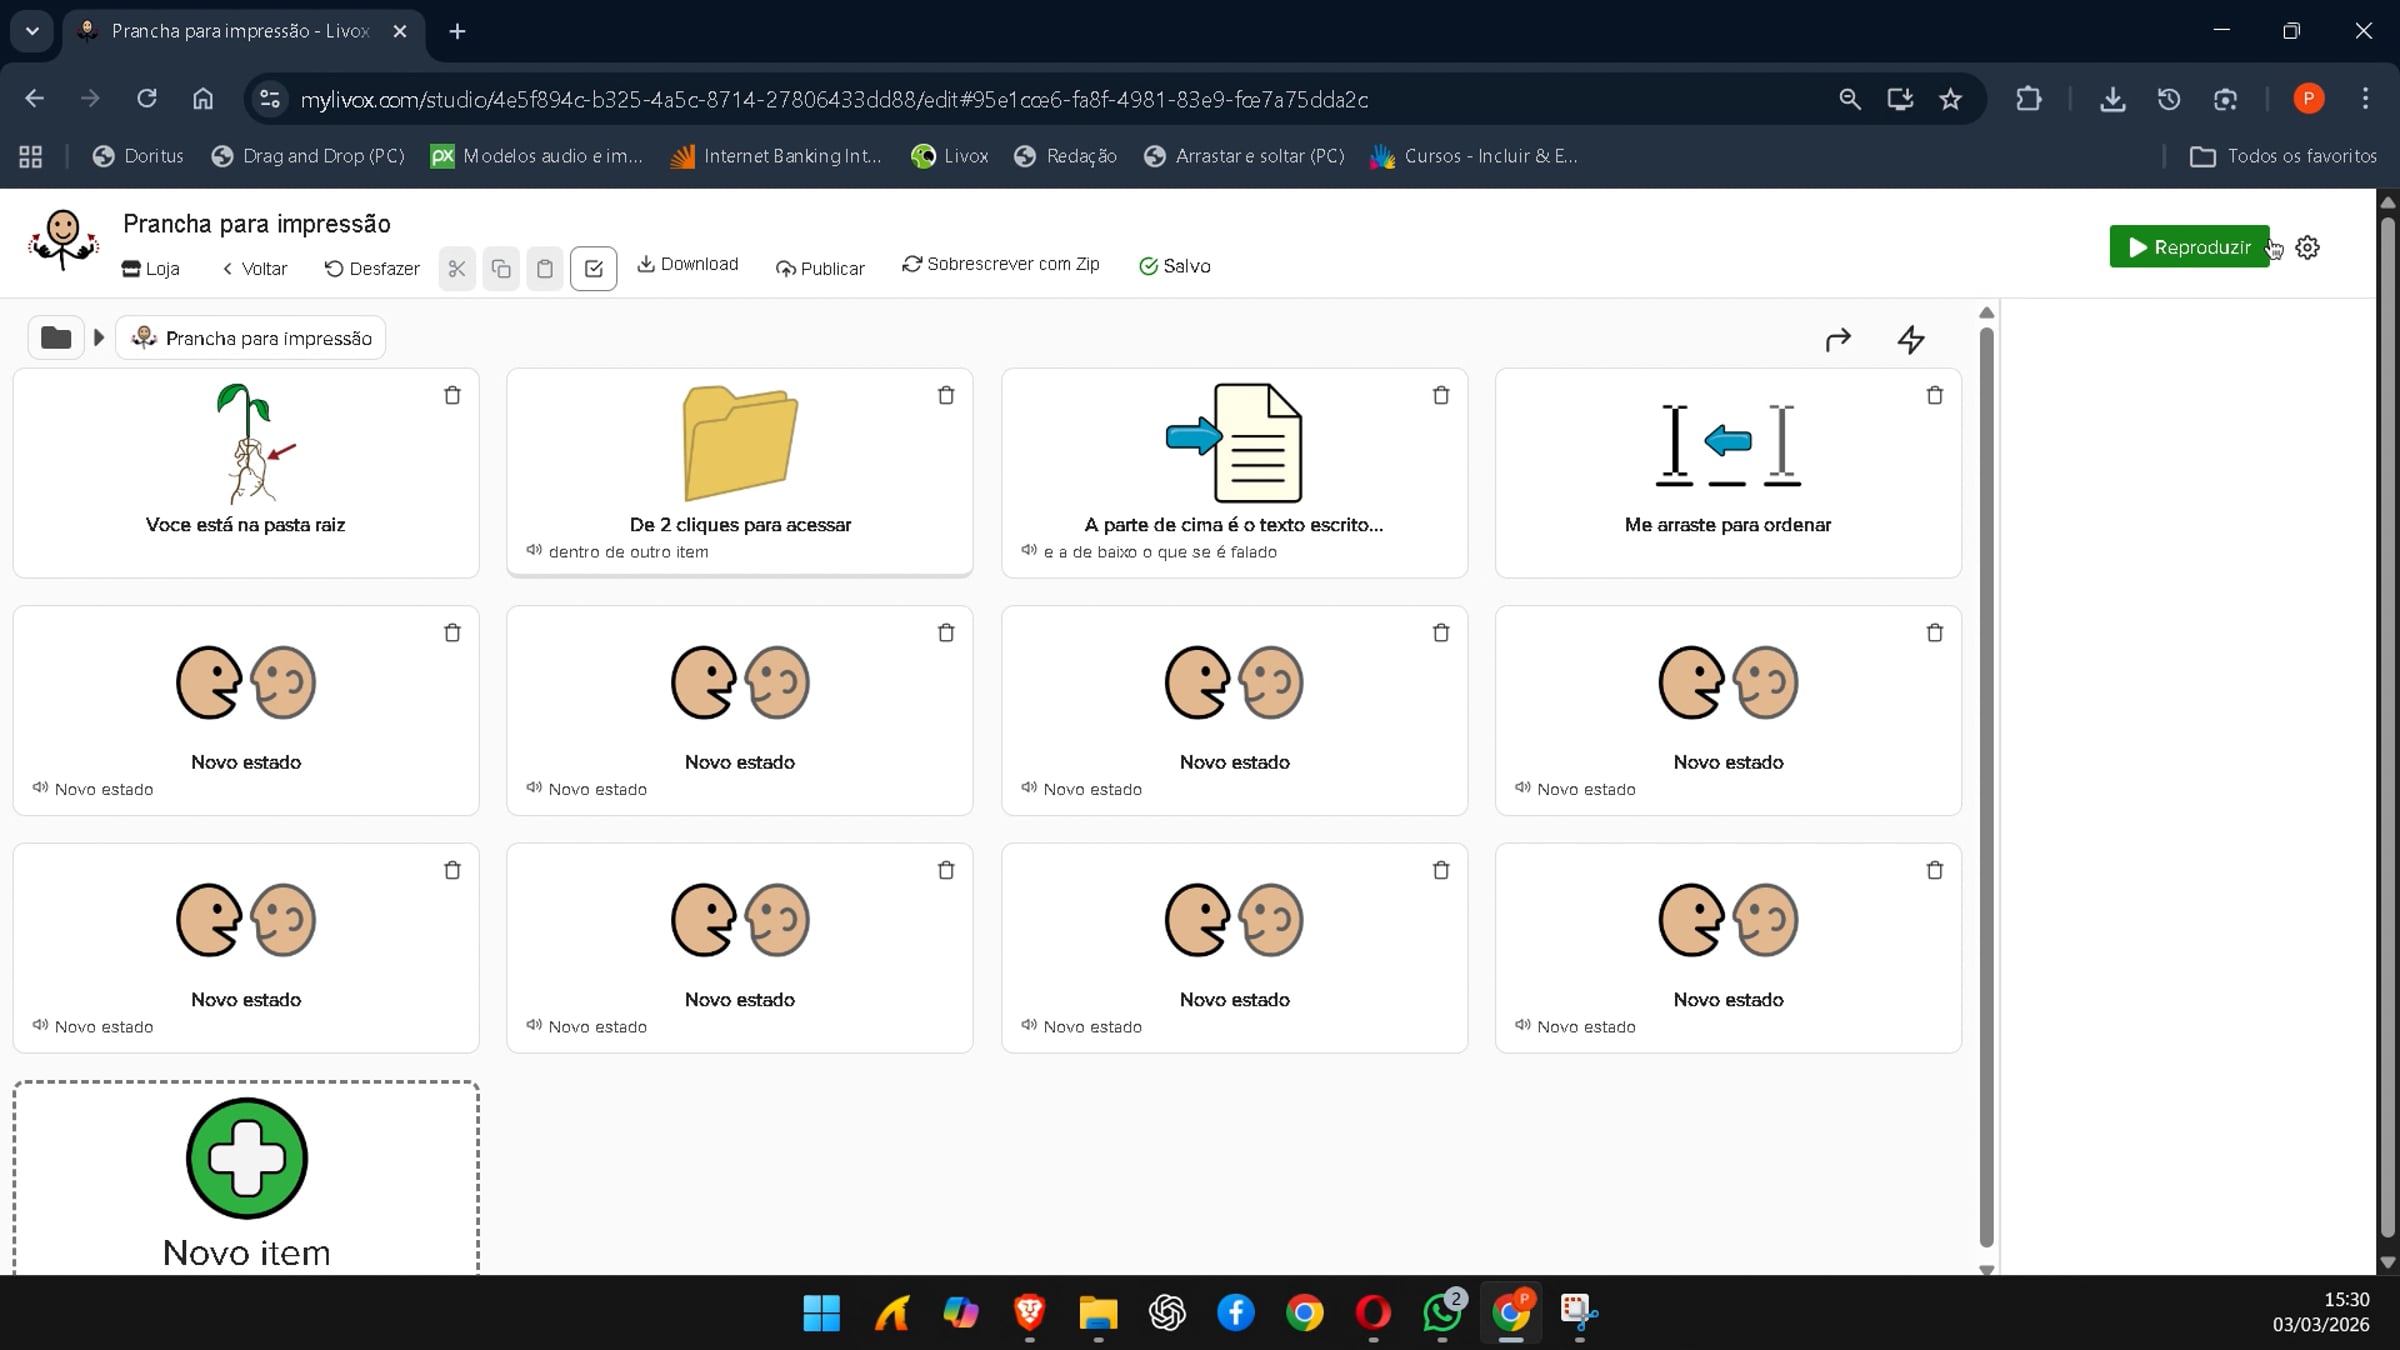Screen dimensions: 2400x1350
Task: Toggle the multi-select checkbox button
Action: (x=593, y=268)
